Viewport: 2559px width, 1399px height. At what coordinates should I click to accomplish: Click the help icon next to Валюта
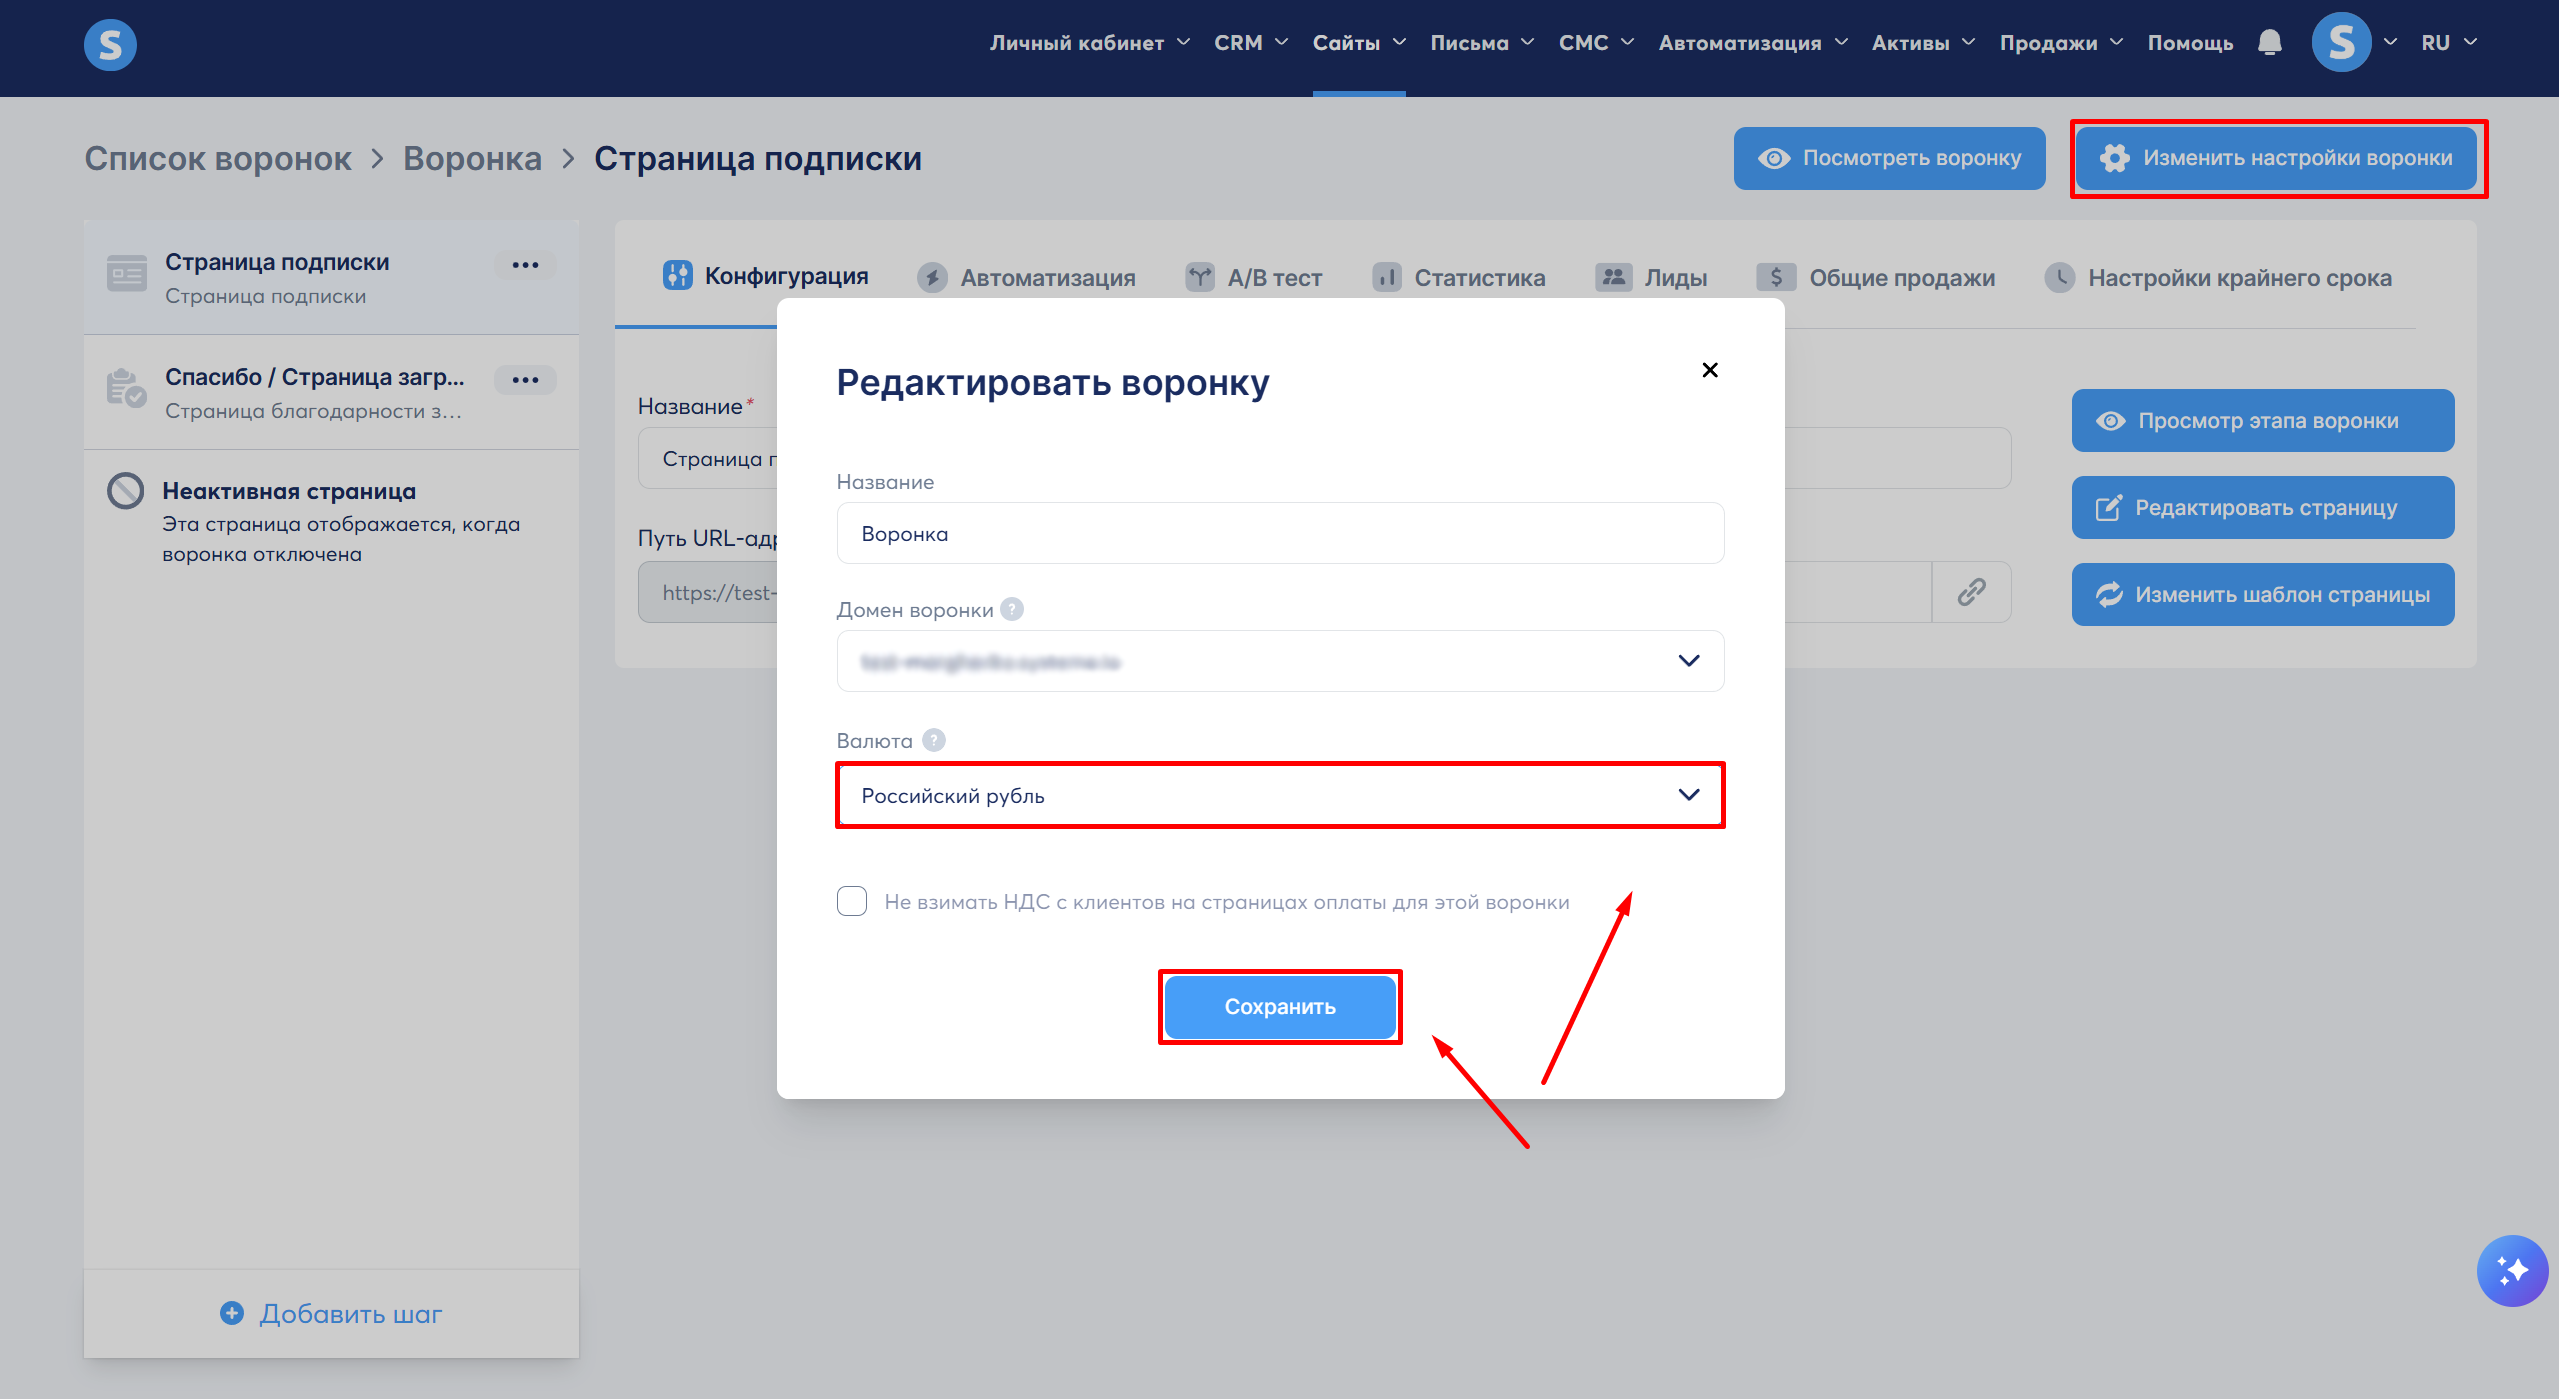pos(933,740)
